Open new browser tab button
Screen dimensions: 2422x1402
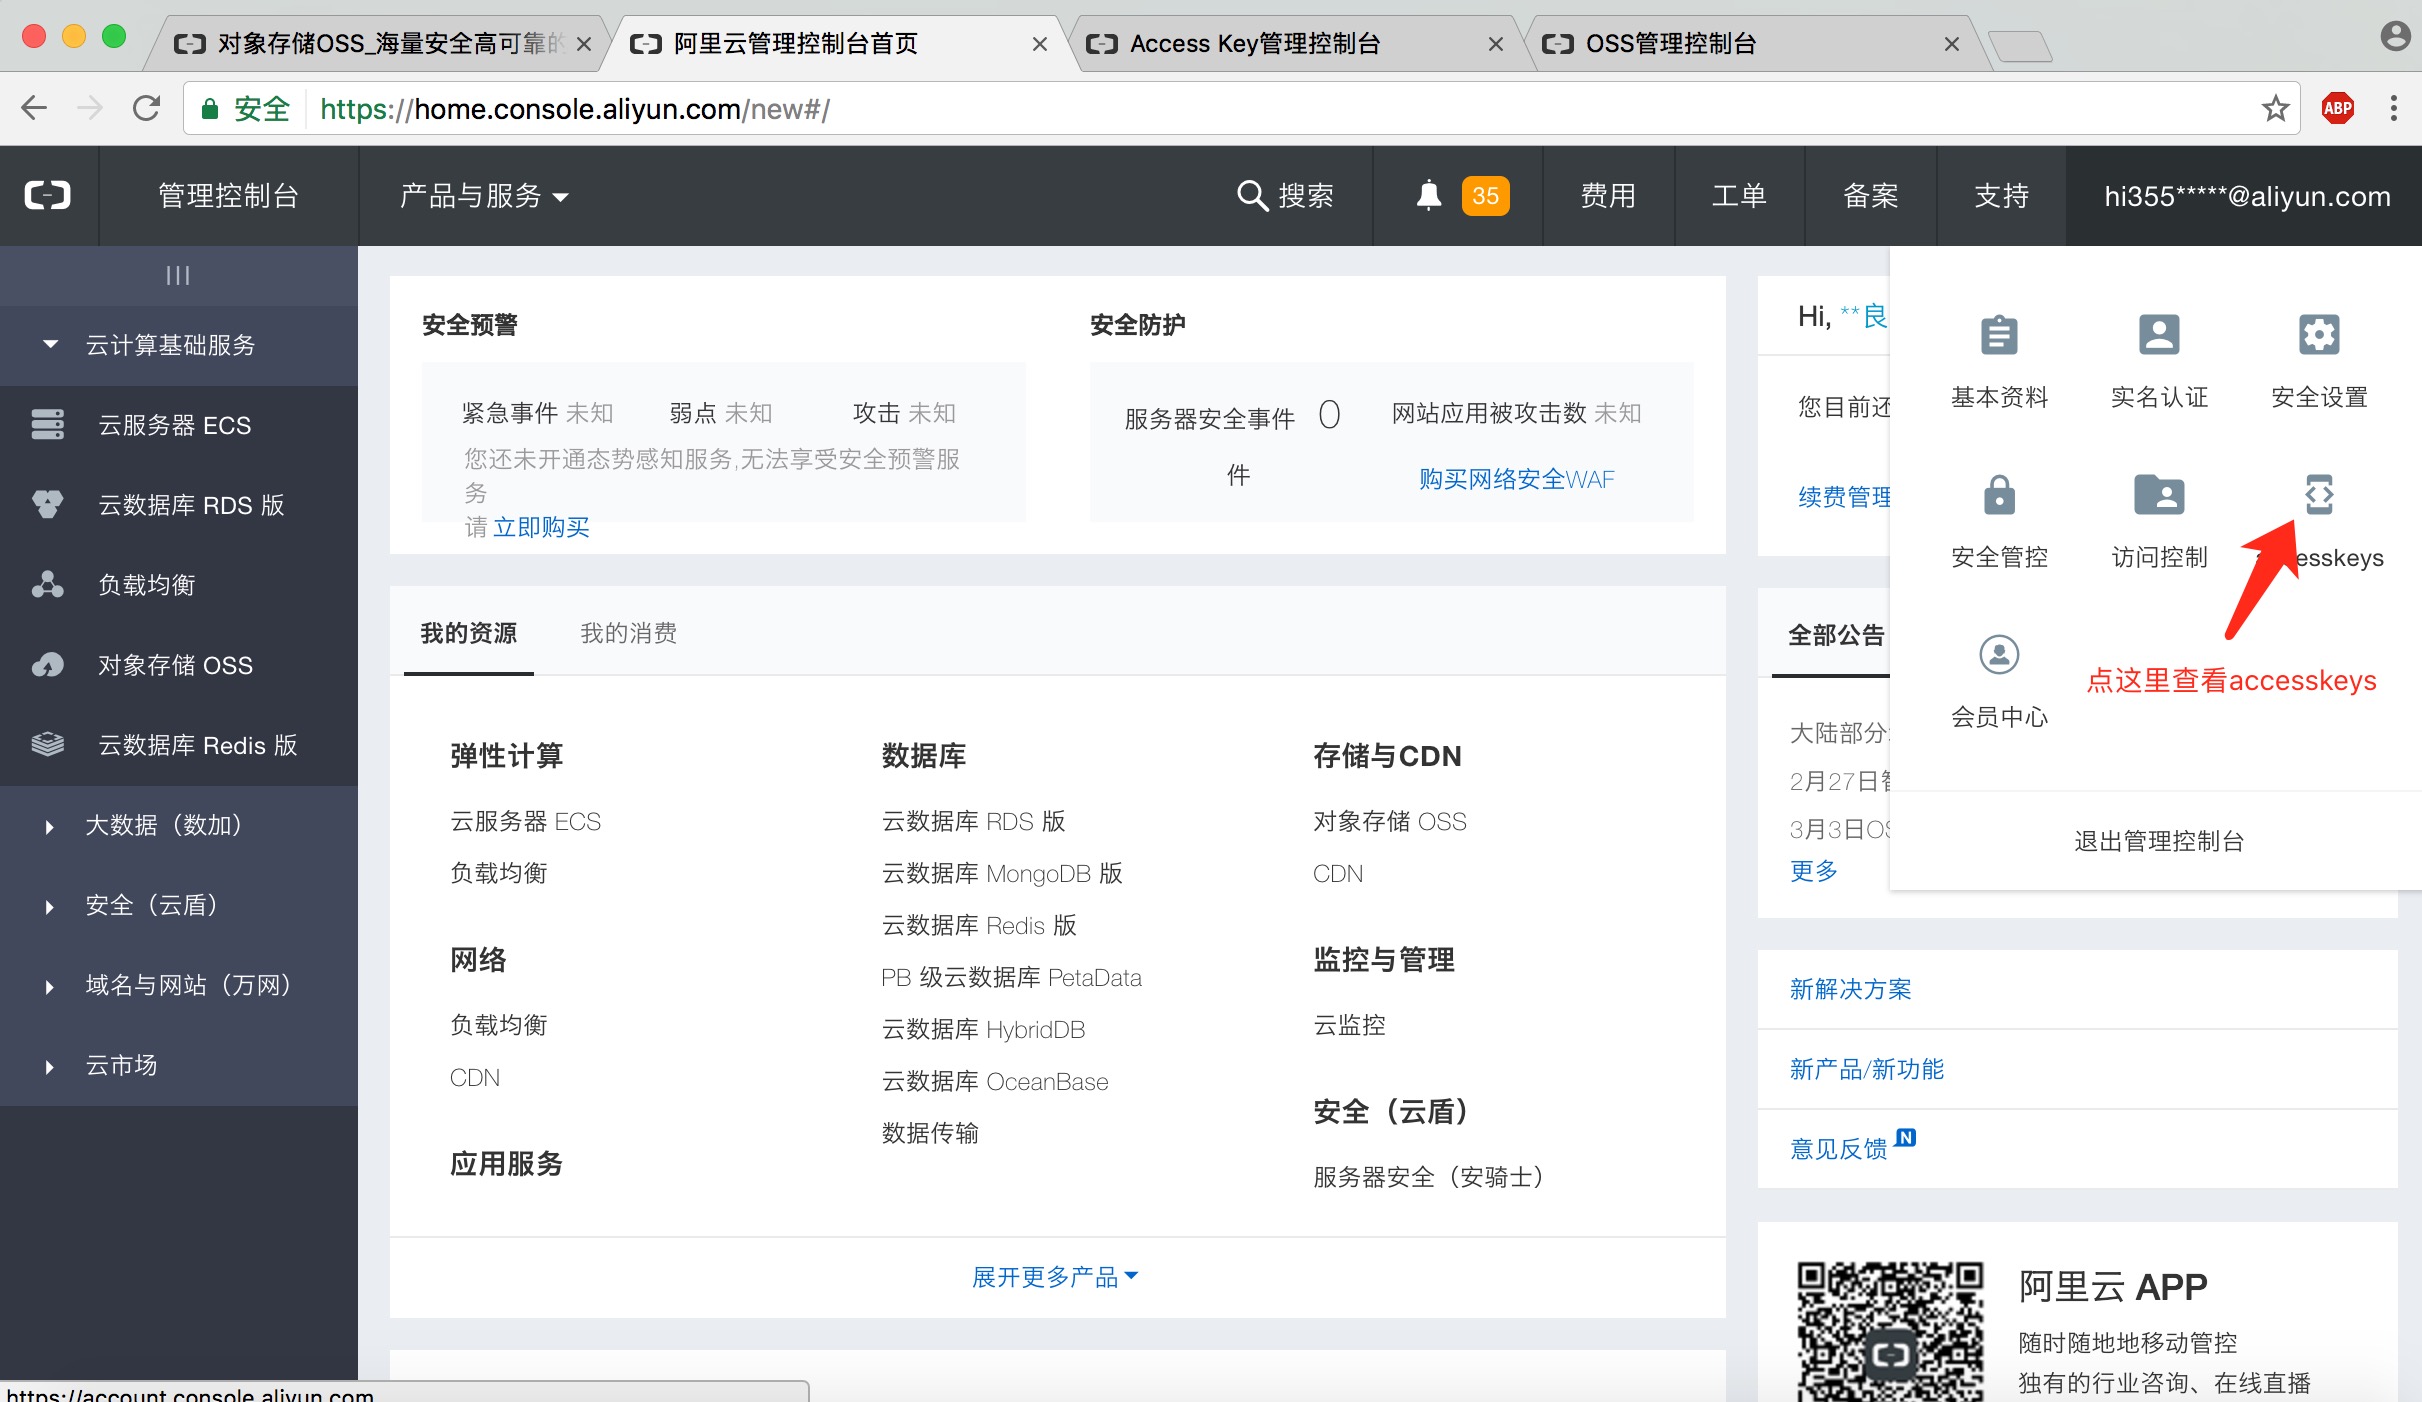[2019, 46]
